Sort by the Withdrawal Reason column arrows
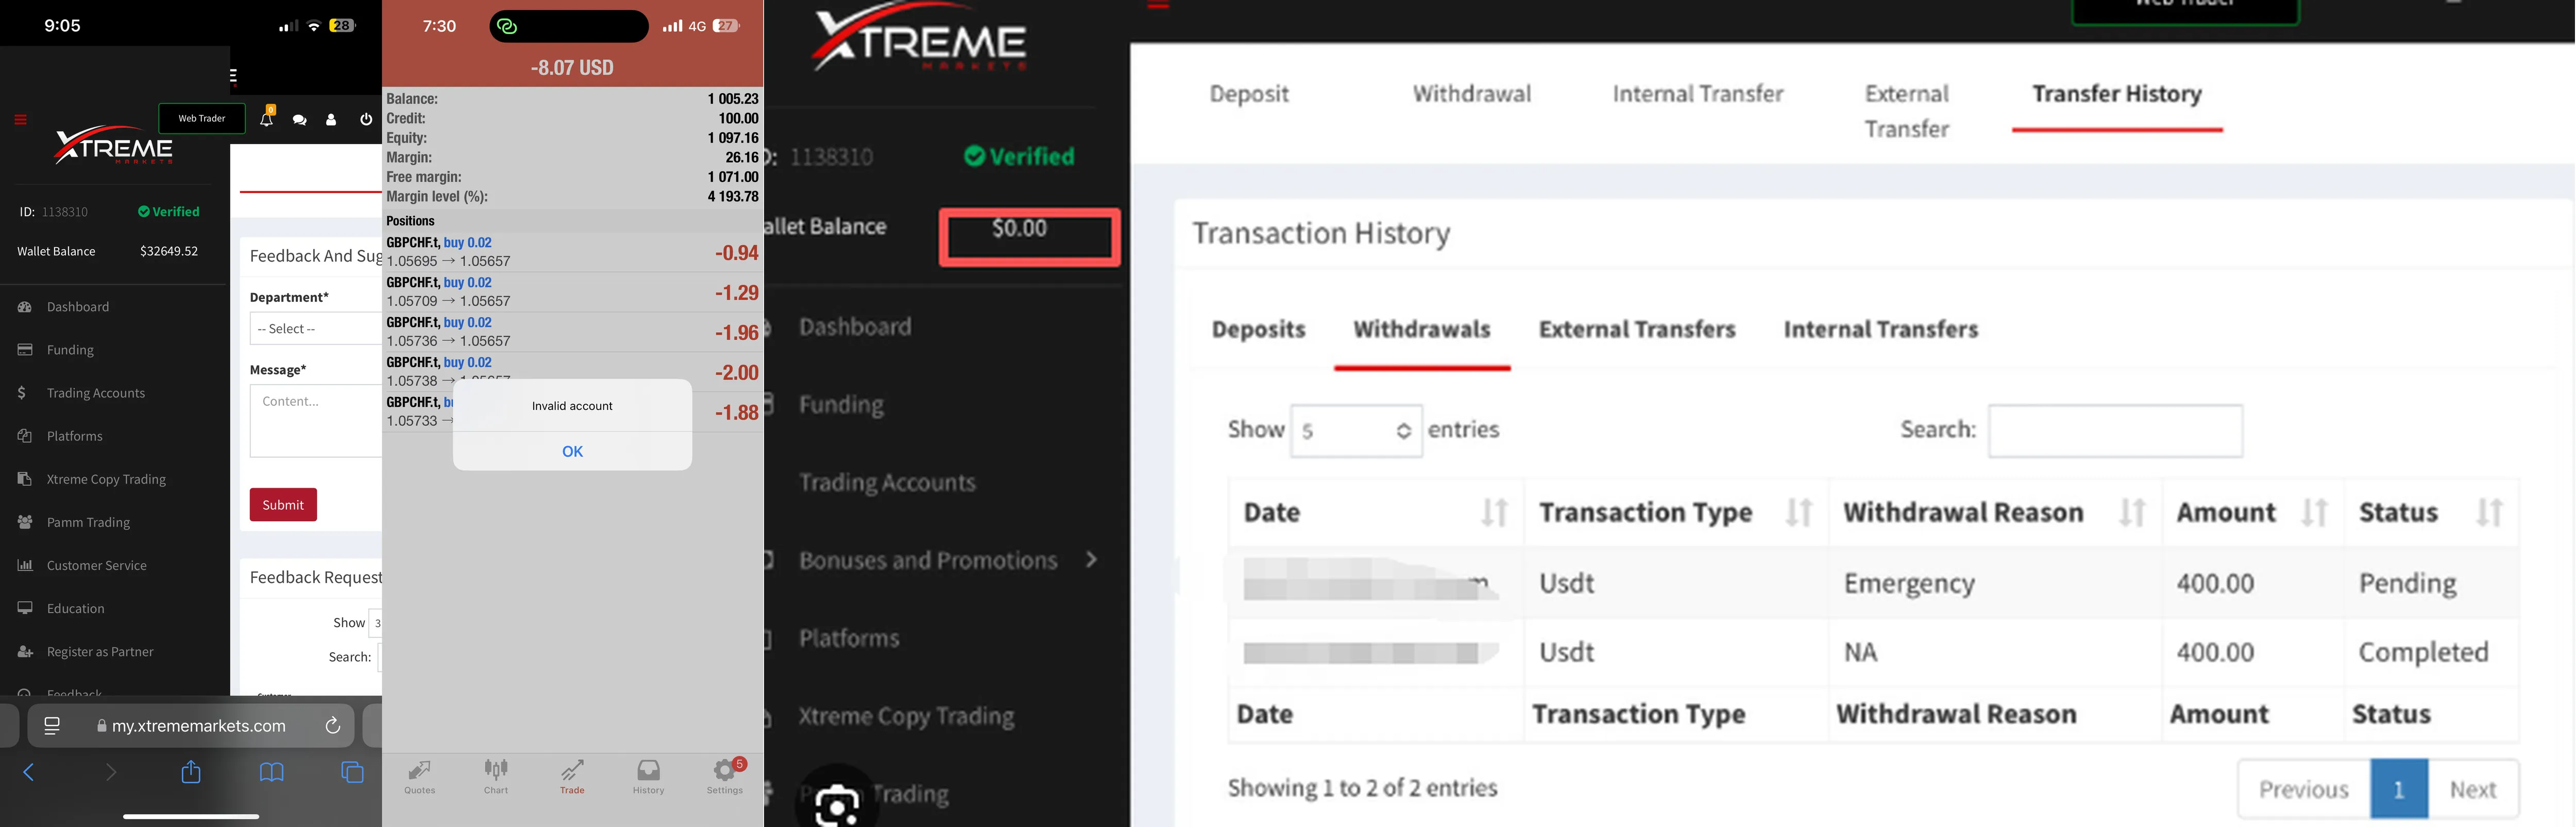This screenshot has height=827, width=2576. [2132, 512]
